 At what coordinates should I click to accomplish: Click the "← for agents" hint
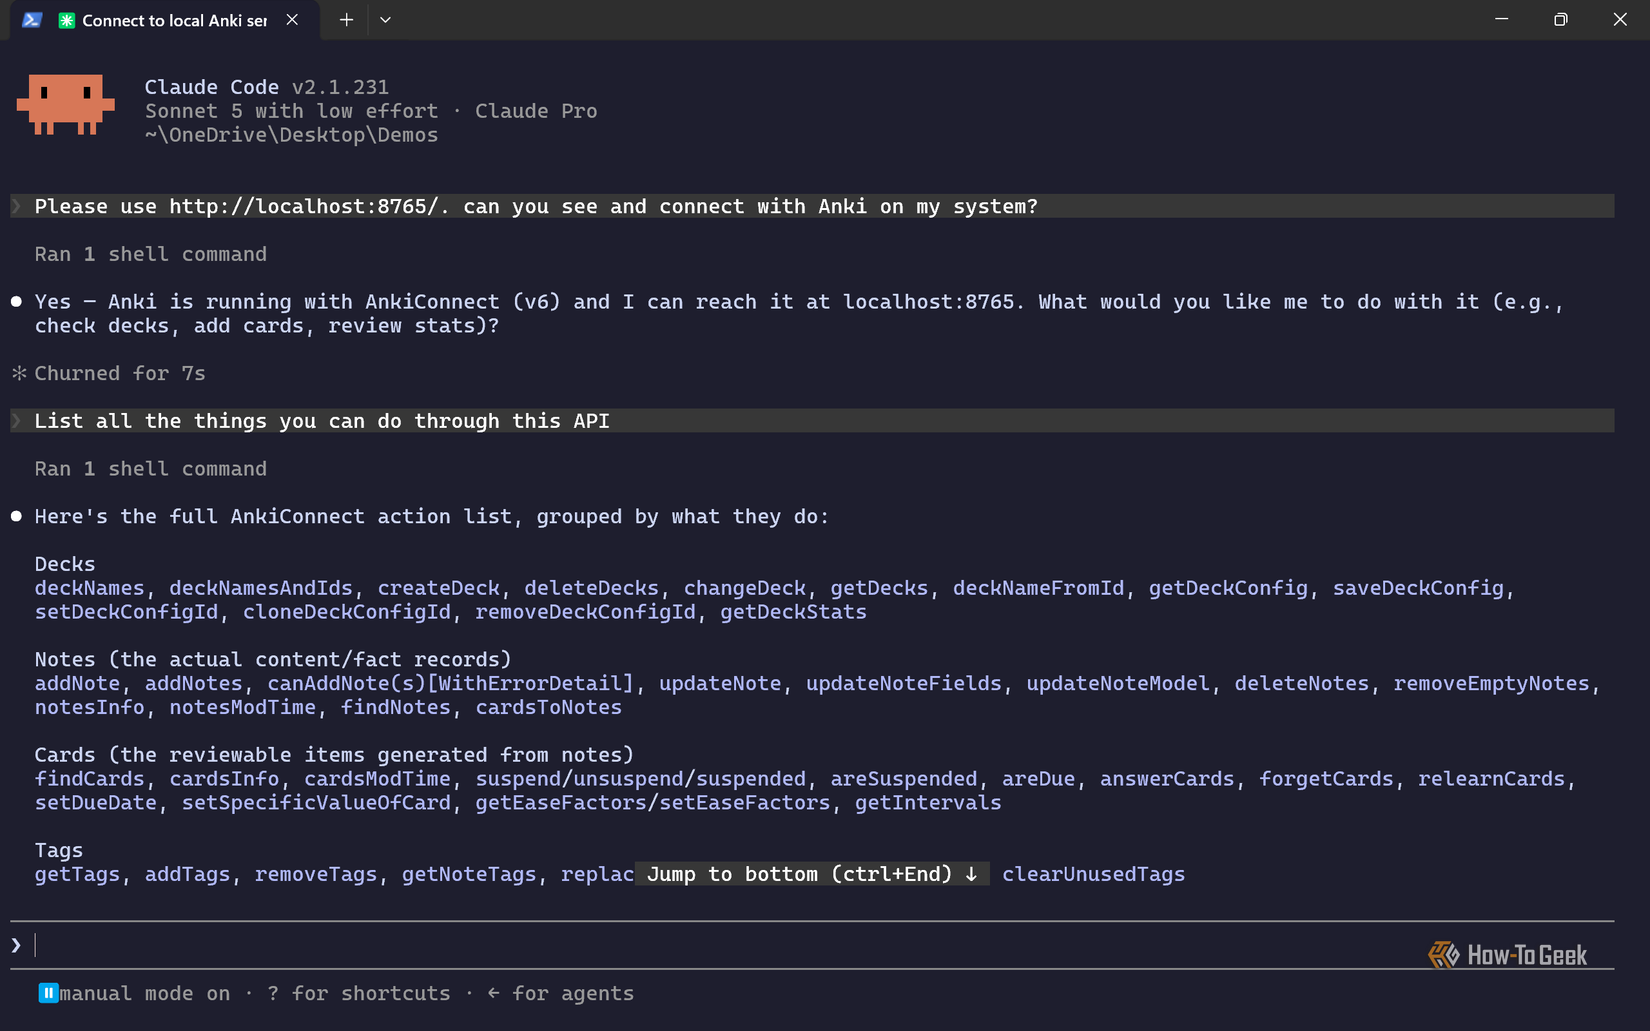pos(561,993)
